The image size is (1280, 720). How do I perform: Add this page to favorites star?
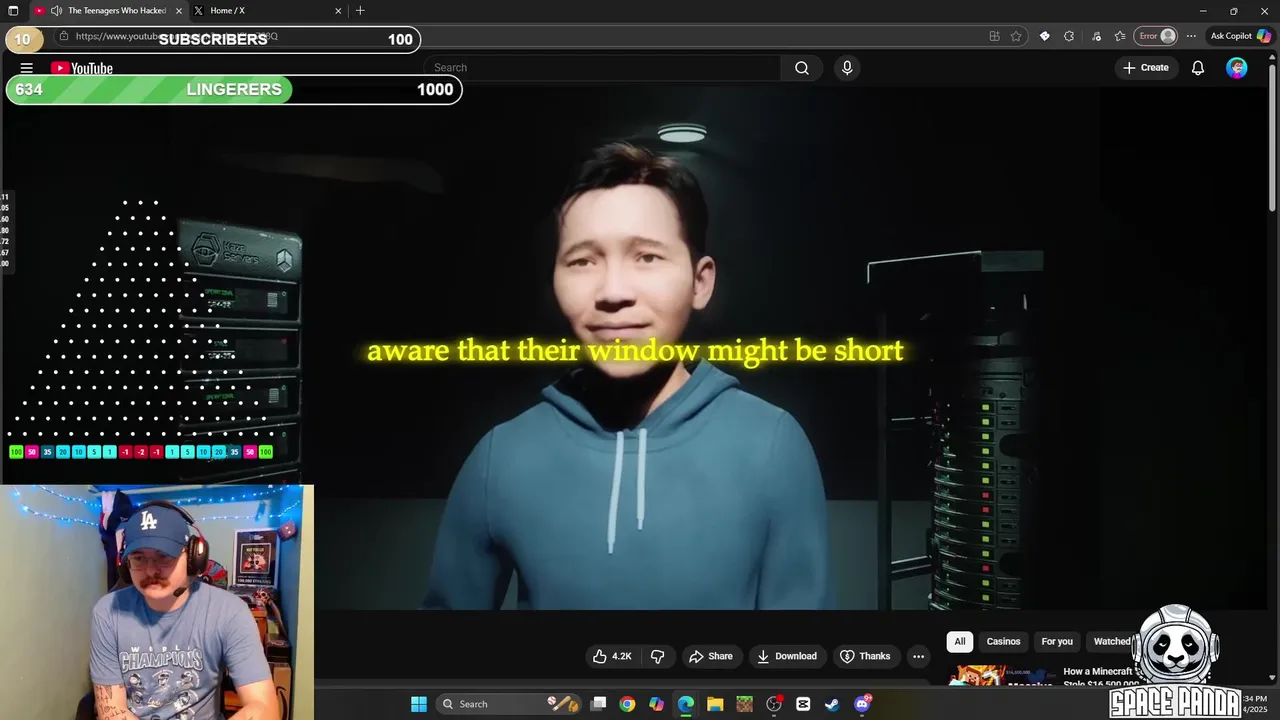pyautogui.click(x=1016, y=36)
